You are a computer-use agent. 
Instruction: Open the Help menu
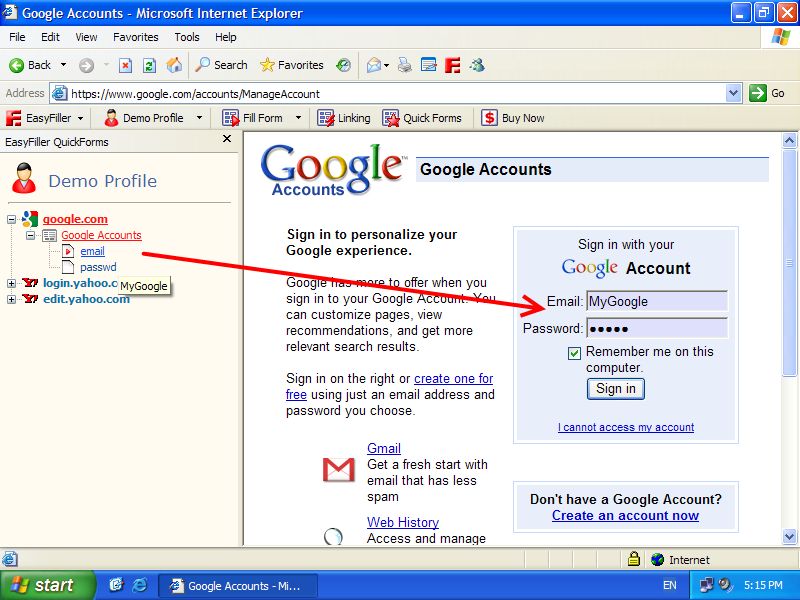click(x=226, y=37)
